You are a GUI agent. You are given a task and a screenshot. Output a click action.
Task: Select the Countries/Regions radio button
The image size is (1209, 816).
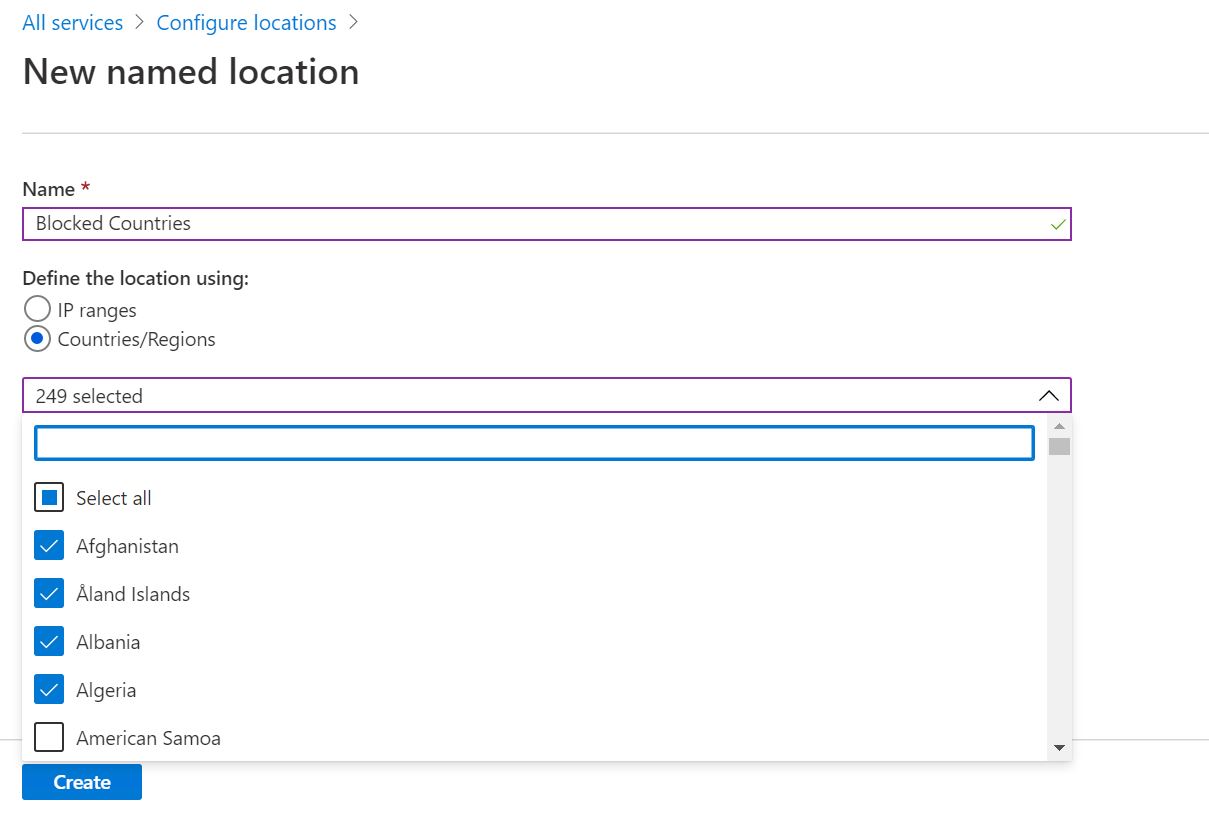[37, 338]
